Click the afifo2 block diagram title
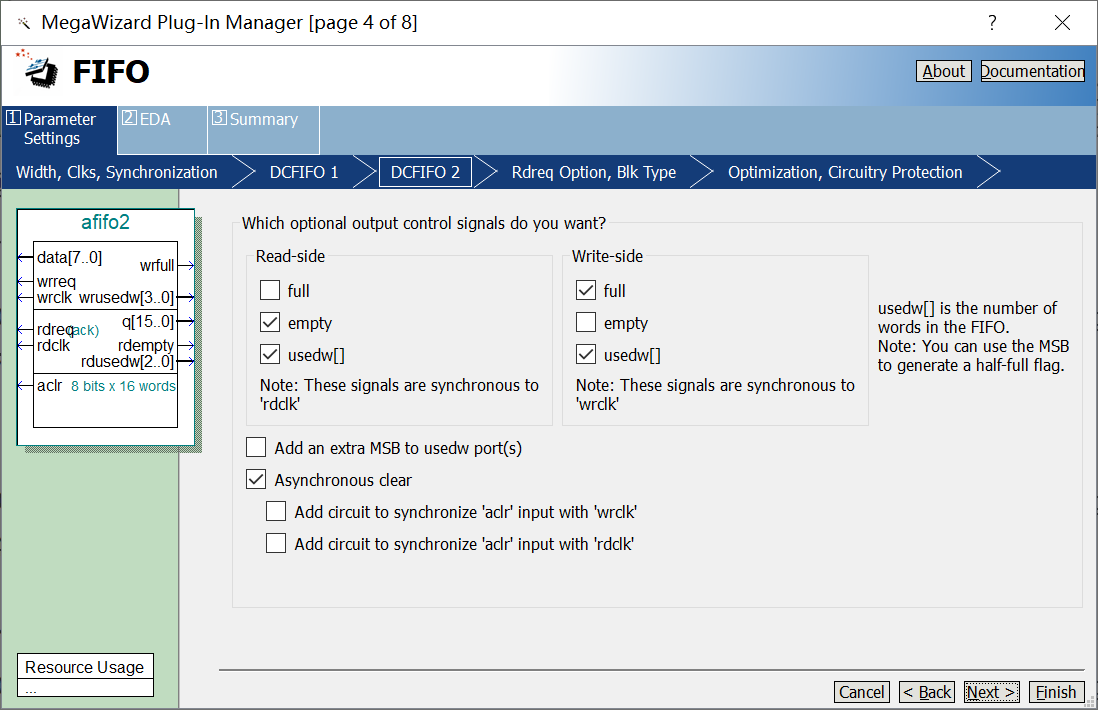 point(106,222)
